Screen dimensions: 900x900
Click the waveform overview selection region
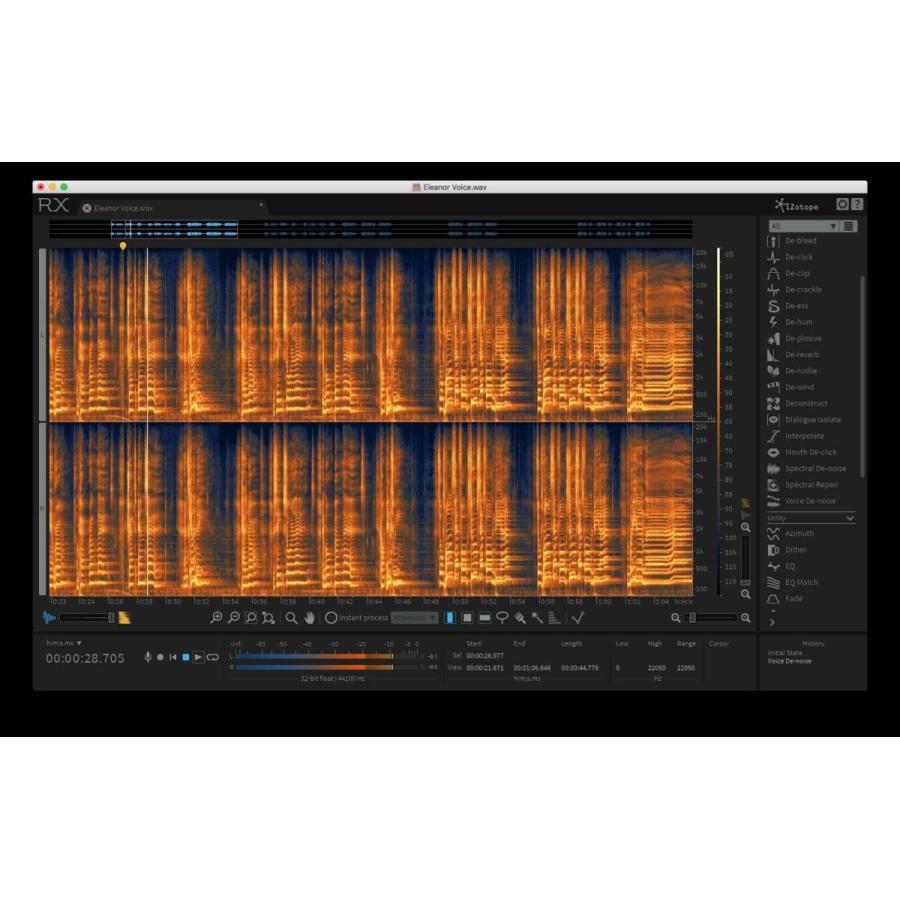[174, 229]
